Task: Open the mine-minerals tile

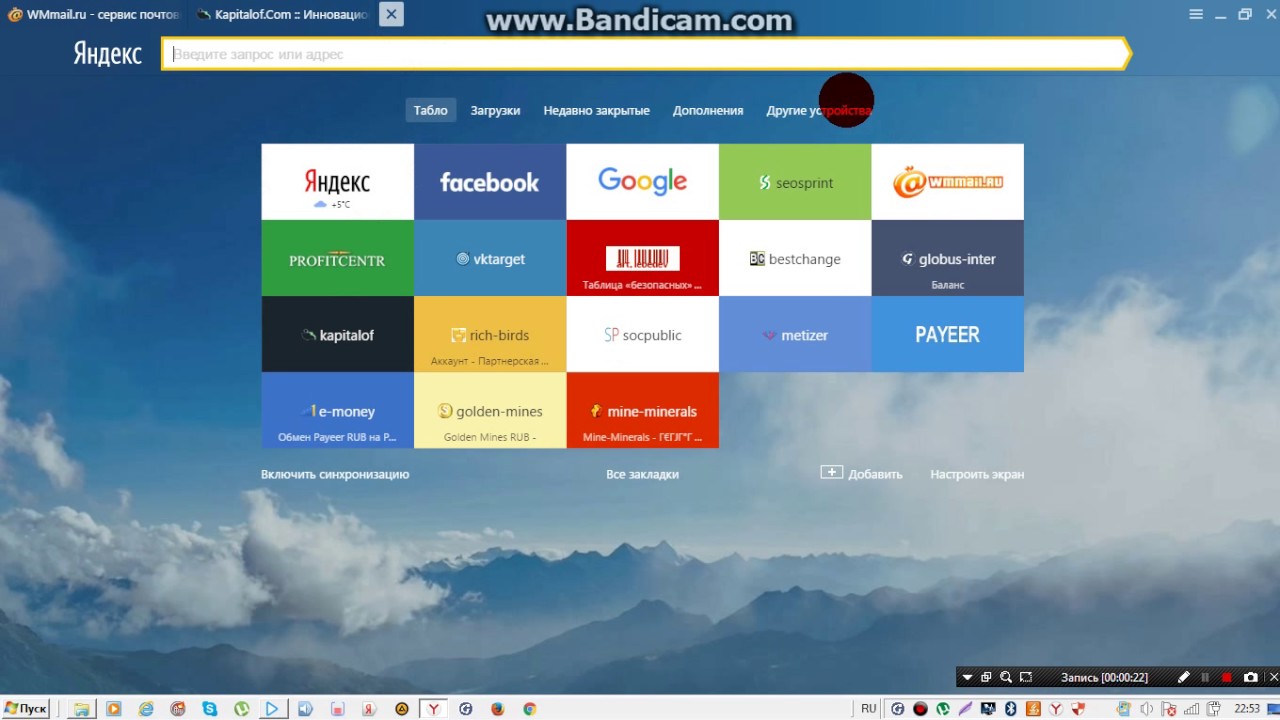Action: pos(642,410)
